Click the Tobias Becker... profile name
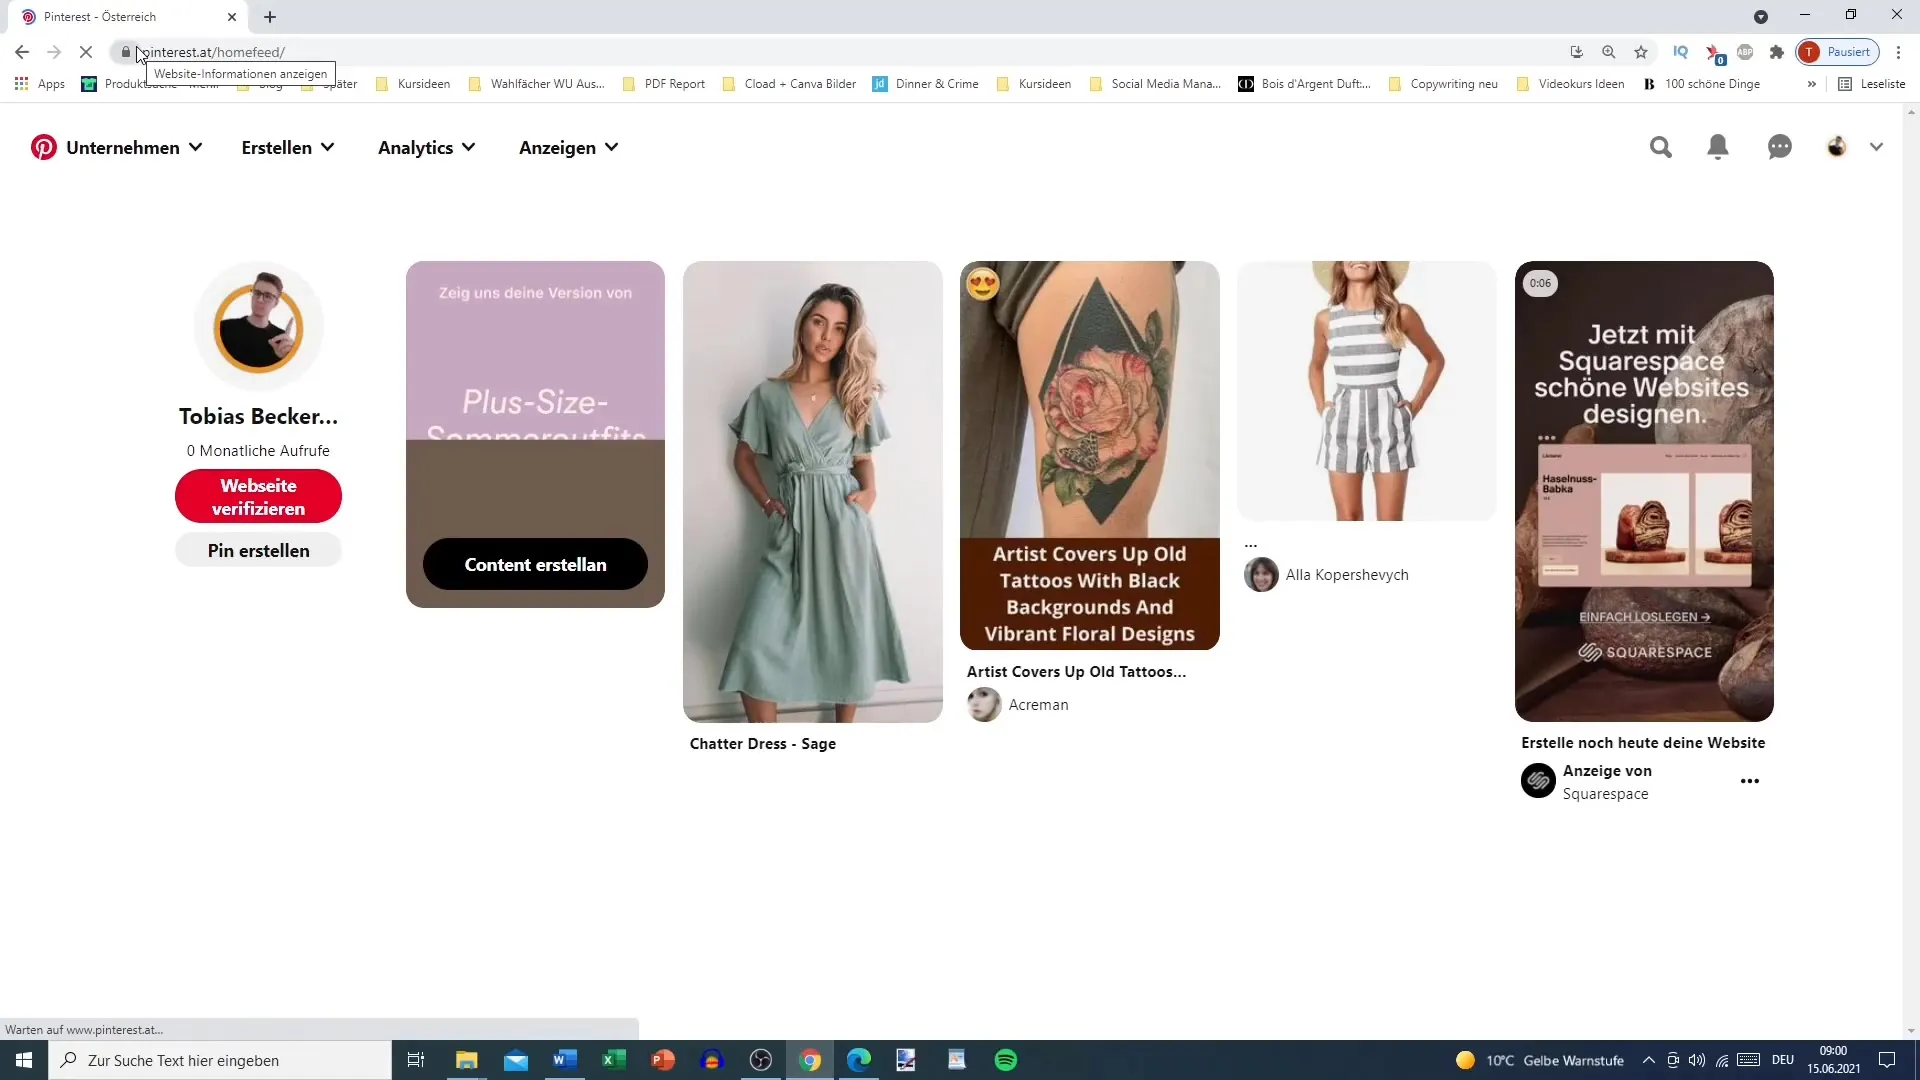1920x1080 pixels. coord(258,416)
